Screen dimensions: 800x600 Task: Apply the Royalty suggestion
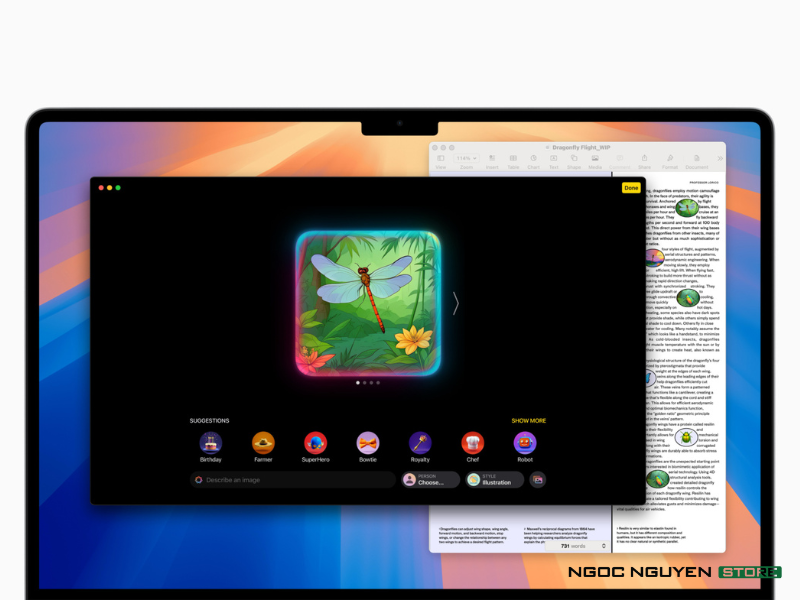click(x=420, y=442)
